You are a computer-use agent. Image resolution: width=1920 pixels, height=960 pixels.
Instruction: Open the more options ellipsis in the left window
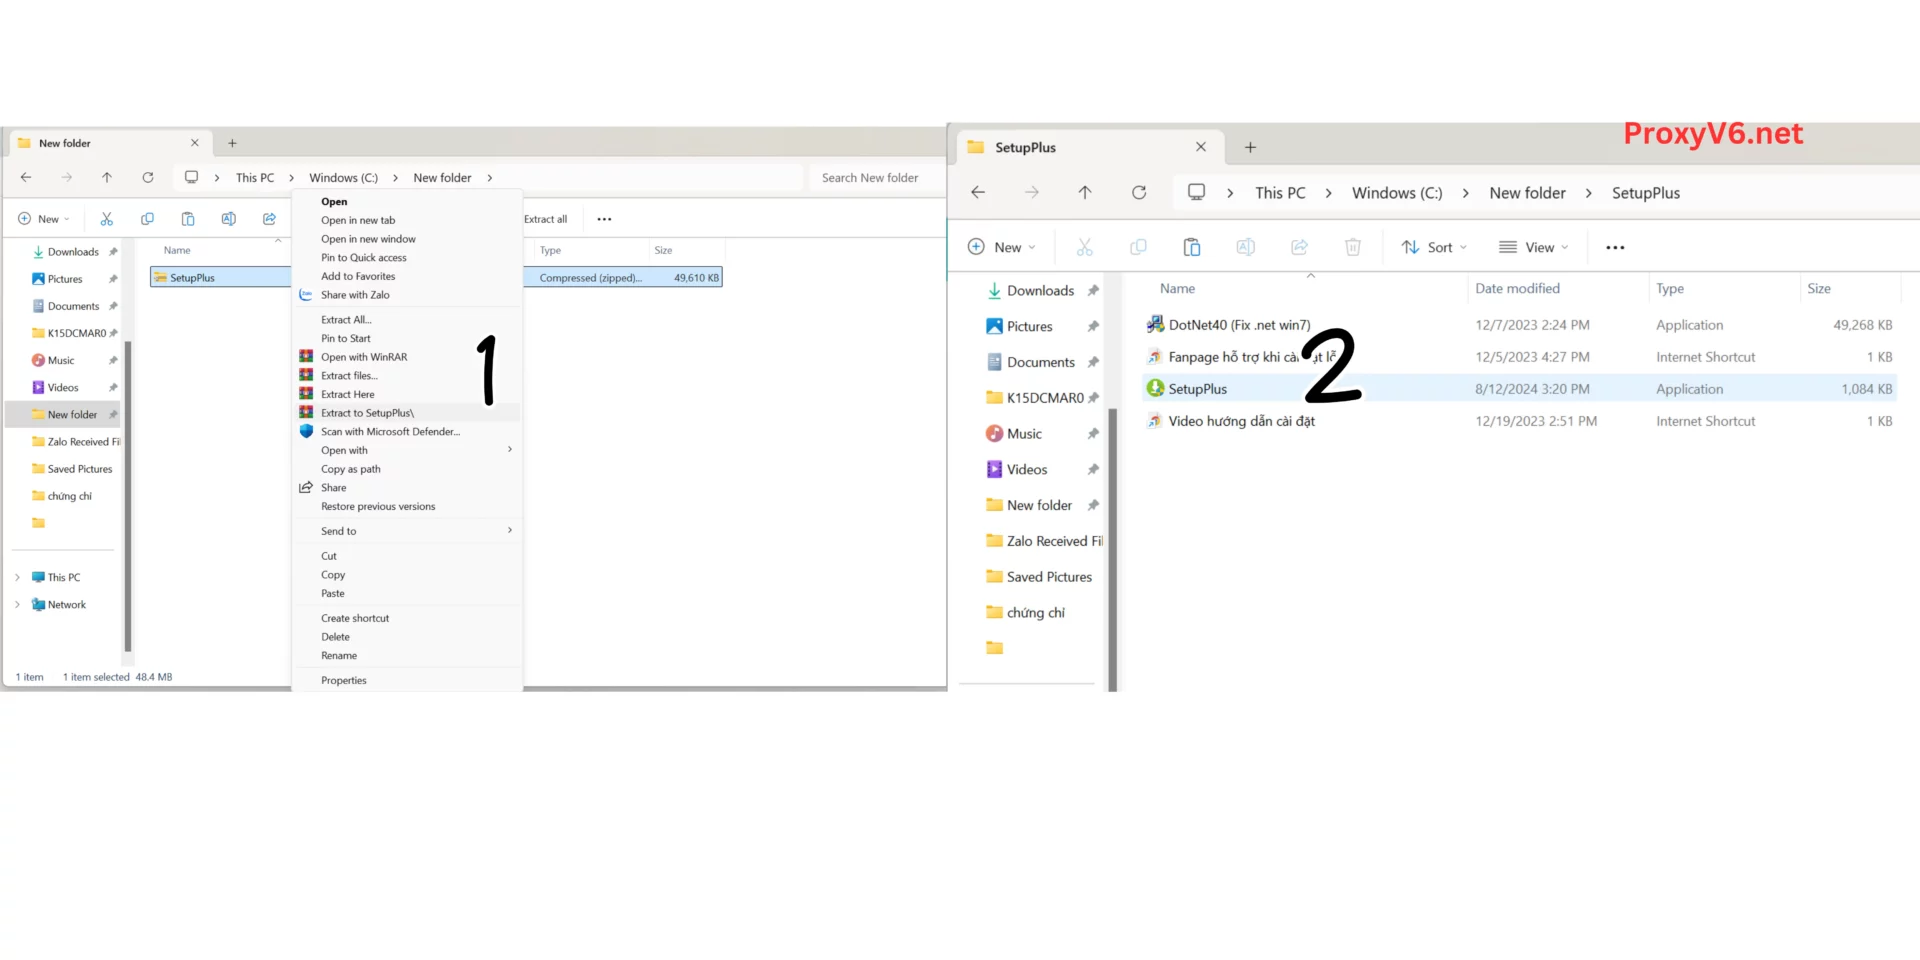[604, 219]
